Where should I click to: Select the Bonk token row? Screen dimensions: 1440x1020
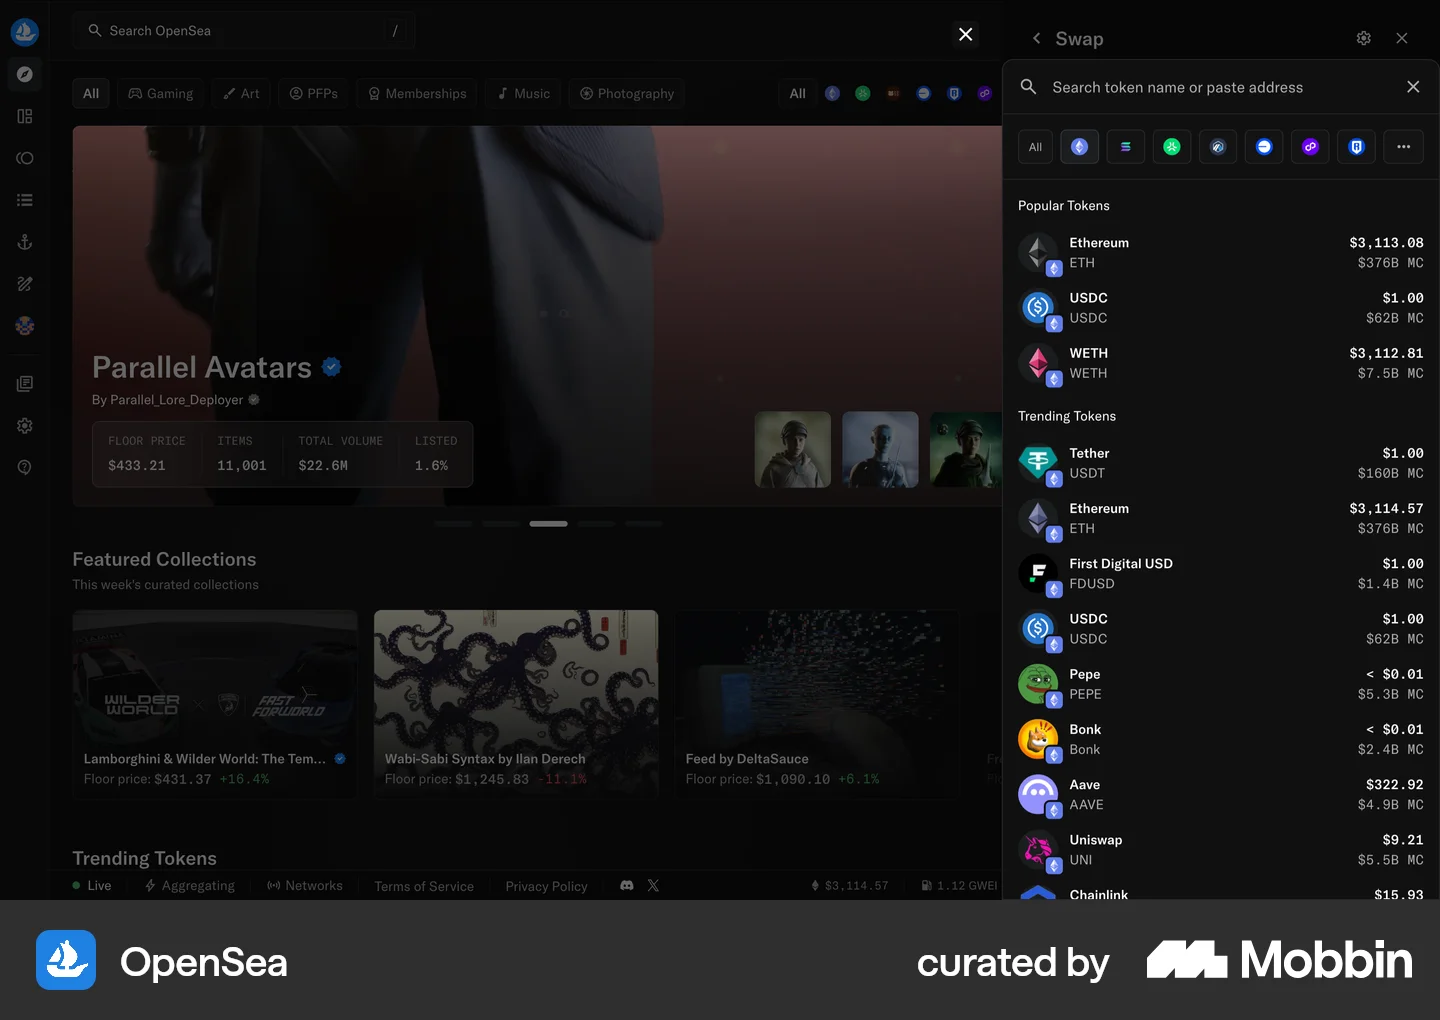coord(1221,739)
